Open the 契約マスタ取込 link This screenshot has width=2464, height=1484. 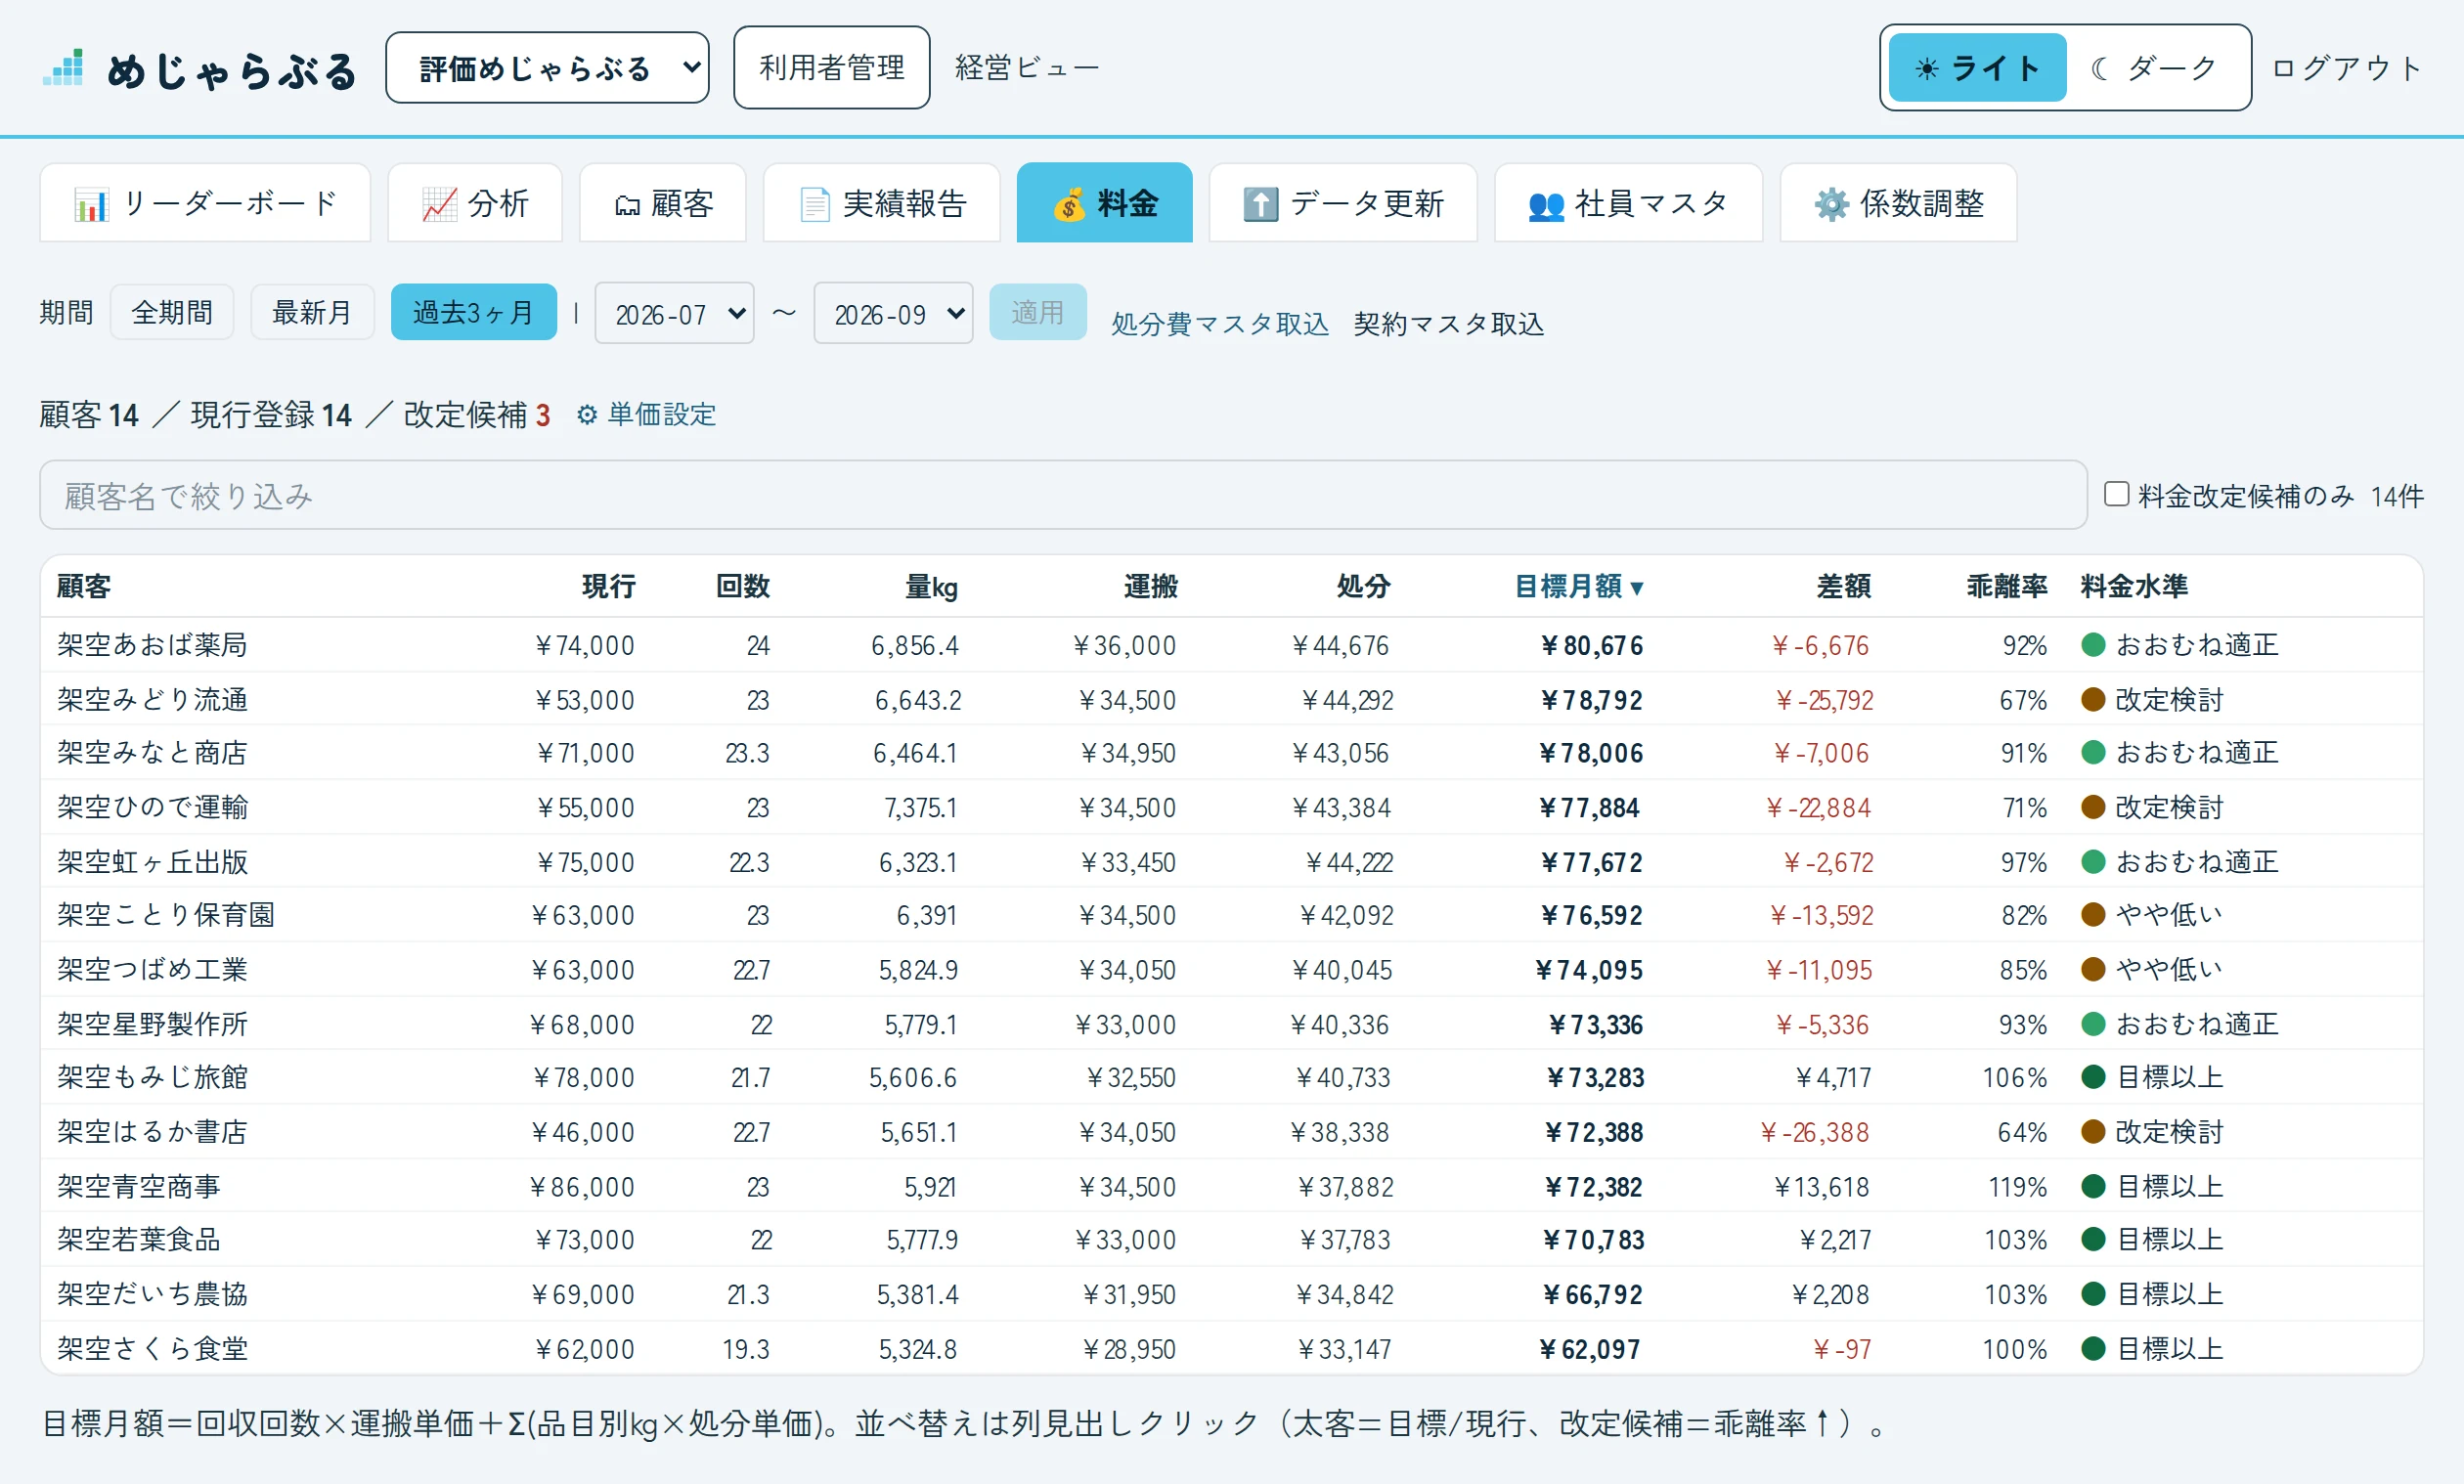coord(1448,324)
